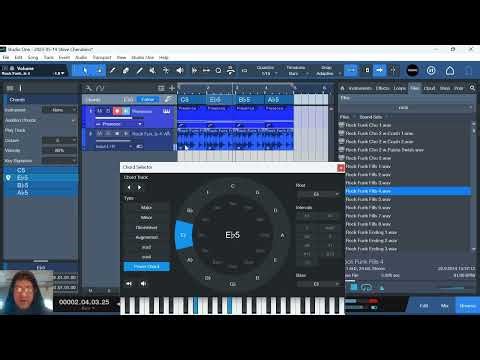Open the track list icon
This screenshot has width=480, height=360.
(161, 88)
